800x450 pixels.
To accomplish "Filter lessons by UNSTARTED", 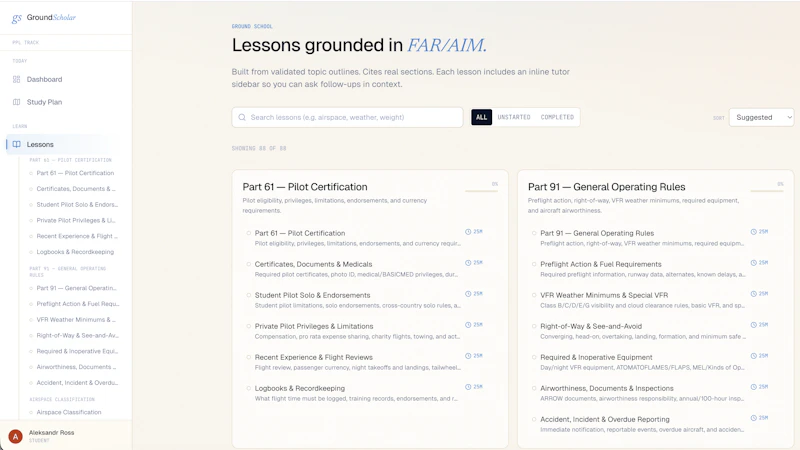I will [x=514, y=117].
